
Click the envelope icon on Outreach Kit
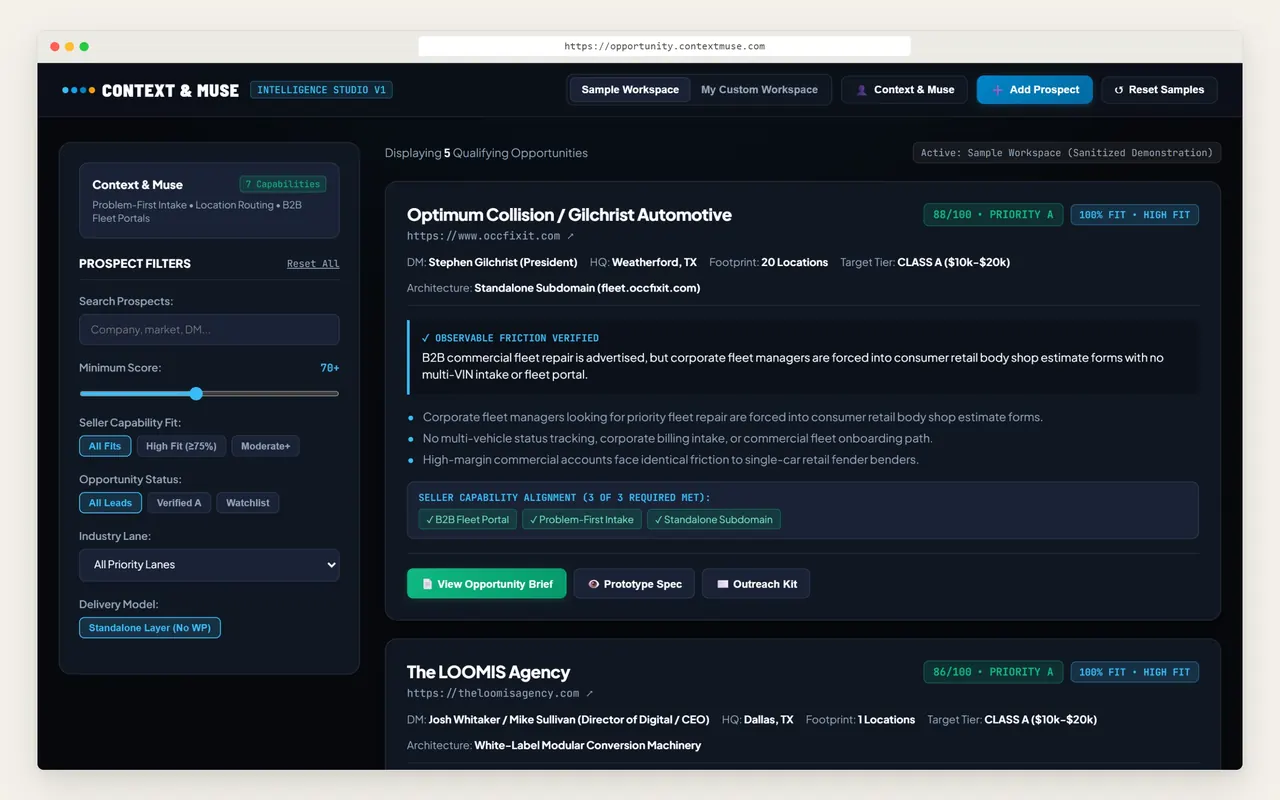(722, 584)
